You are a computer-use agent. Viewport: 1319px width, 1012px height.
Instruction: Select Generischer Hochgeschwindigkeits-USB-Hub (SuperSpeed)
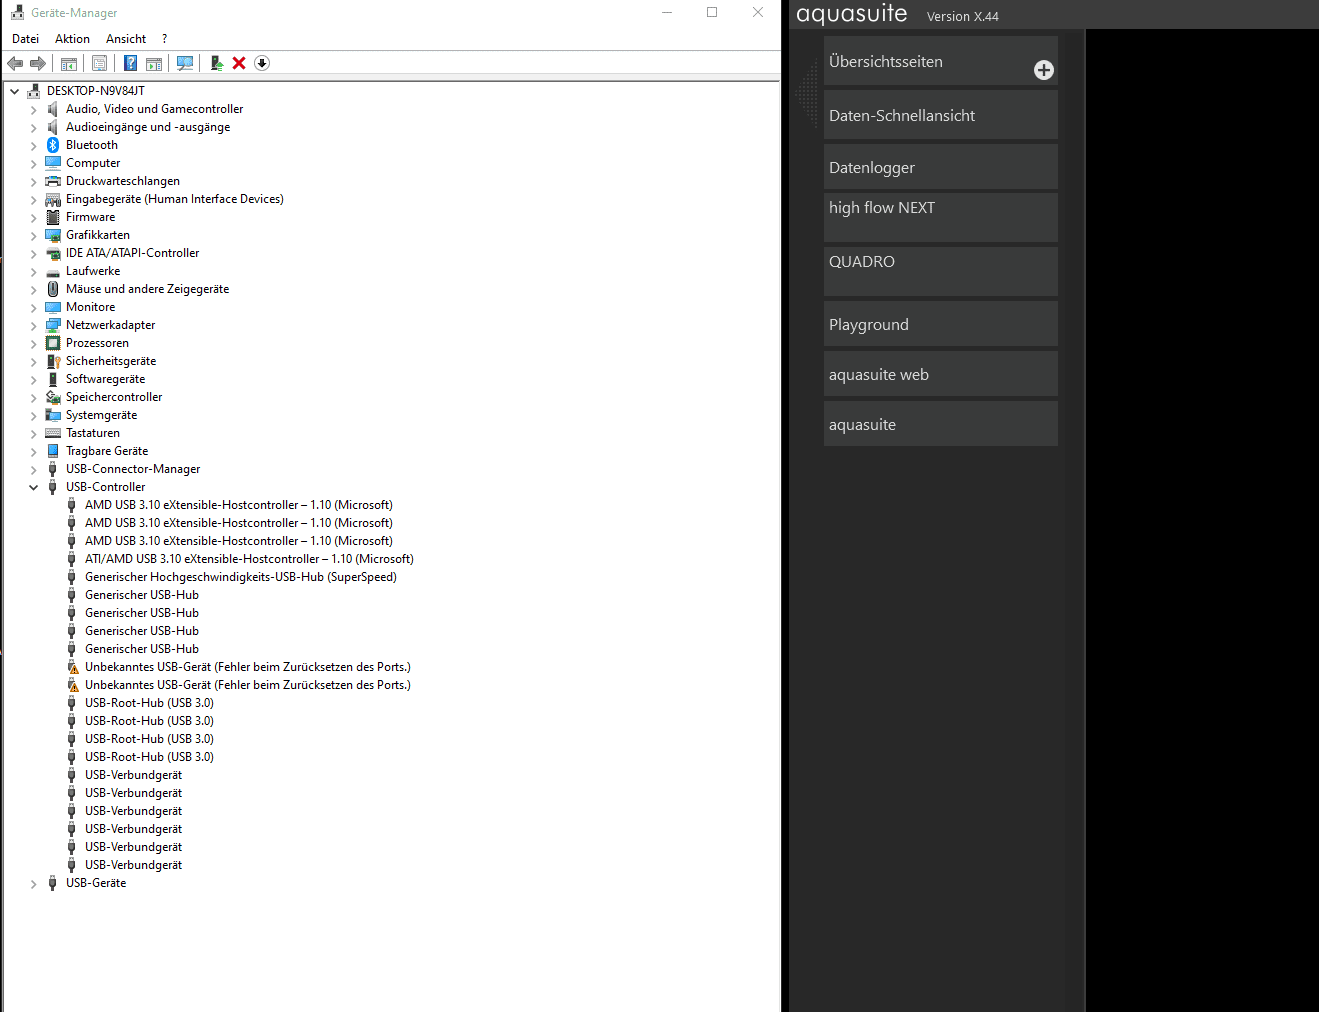[241, 577]
